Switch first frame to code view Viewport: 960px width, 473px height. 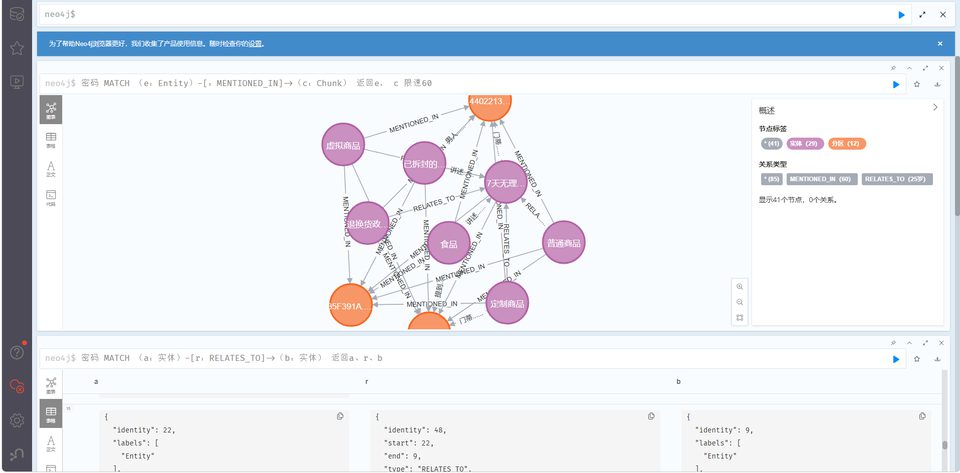[x=51, y=198]
